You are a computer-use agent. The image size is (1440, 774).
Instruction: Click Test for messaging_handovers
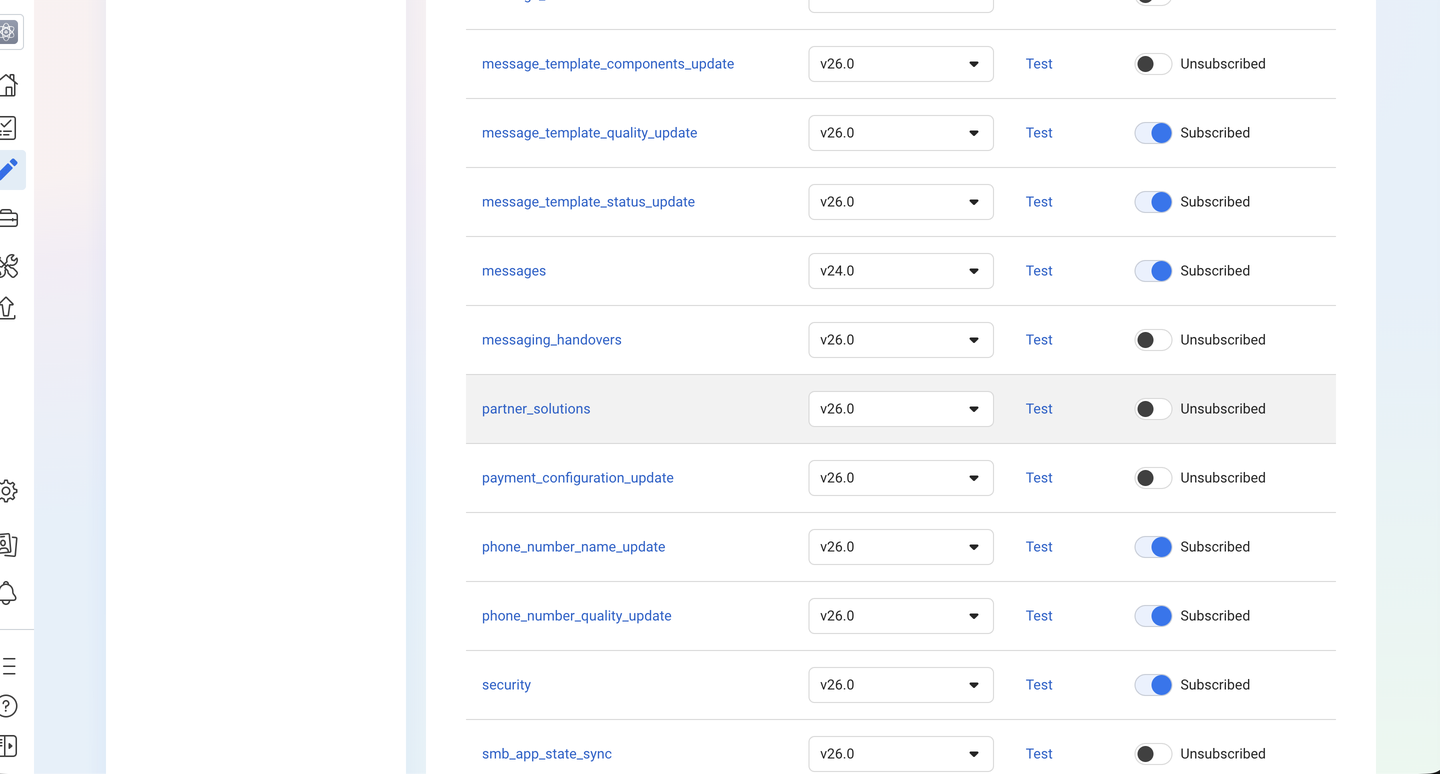pos(1039,340)
